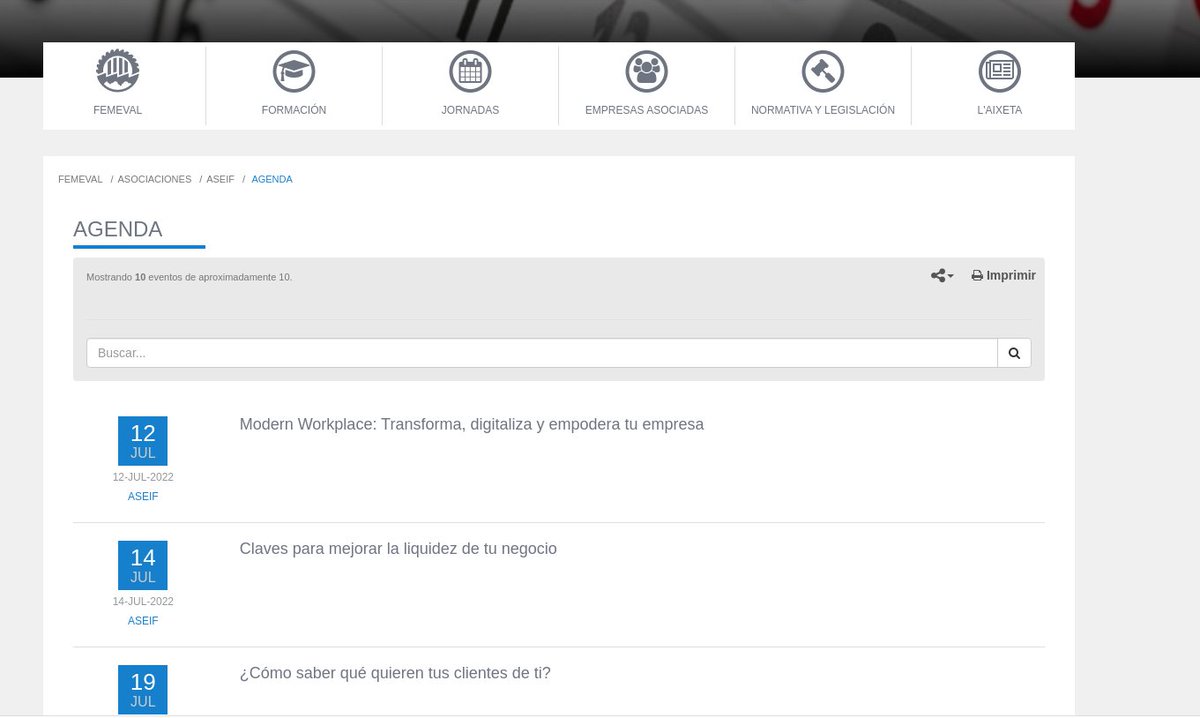Click inside the Buscar search field

tap(540, 352)
